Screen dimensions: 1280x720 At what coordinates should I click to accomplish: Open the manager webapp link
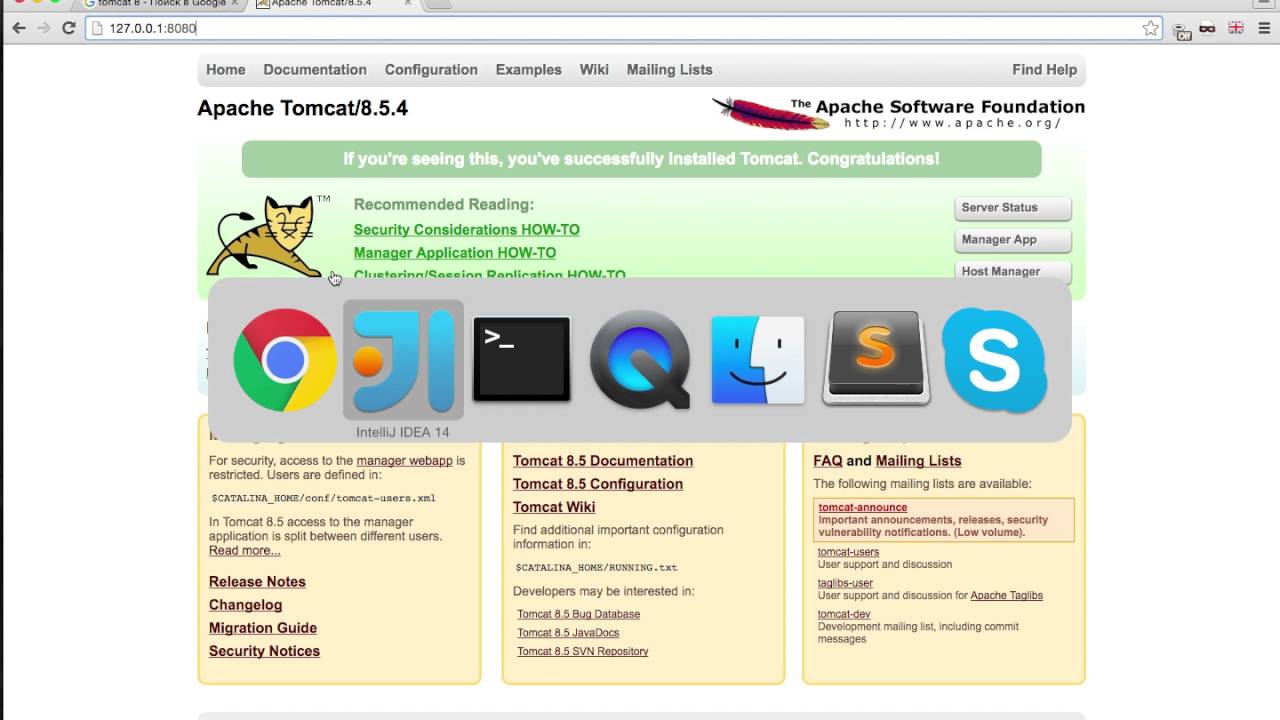coord(405,461)
